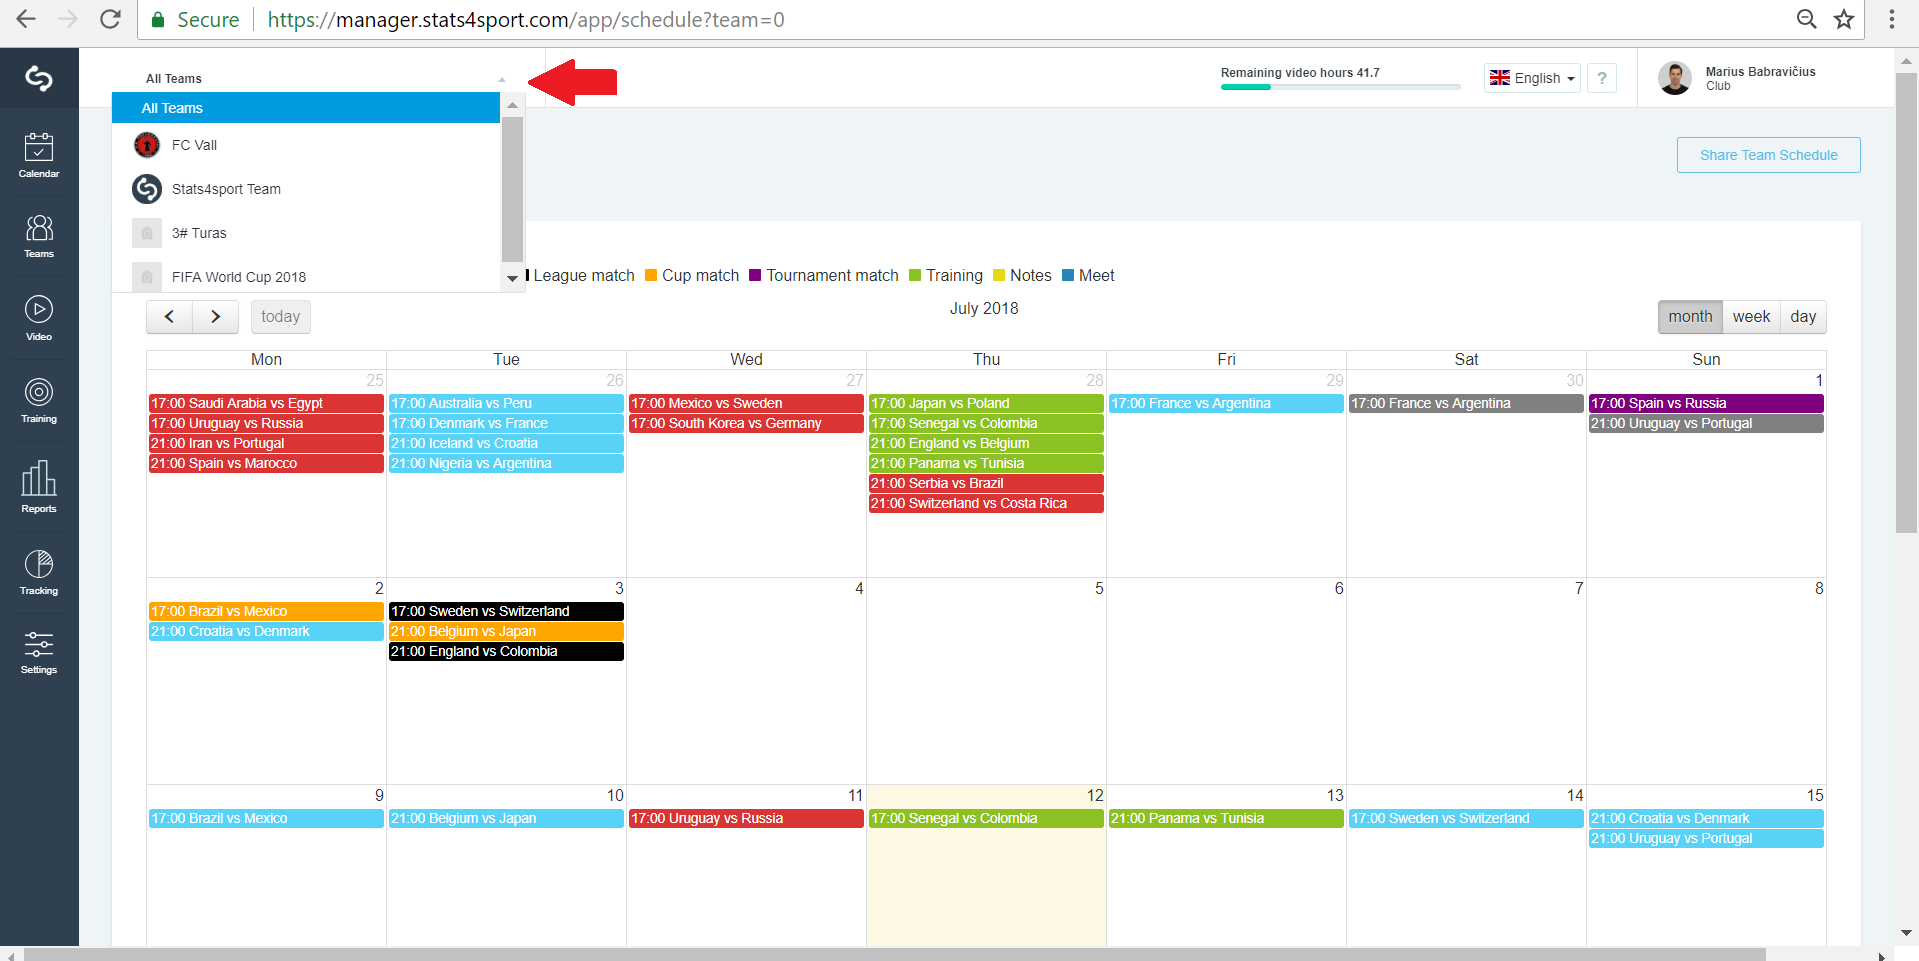Open the Chrome three-dot menu
Viewport: 1919px width, 961px height.
tap(1892, 19)
